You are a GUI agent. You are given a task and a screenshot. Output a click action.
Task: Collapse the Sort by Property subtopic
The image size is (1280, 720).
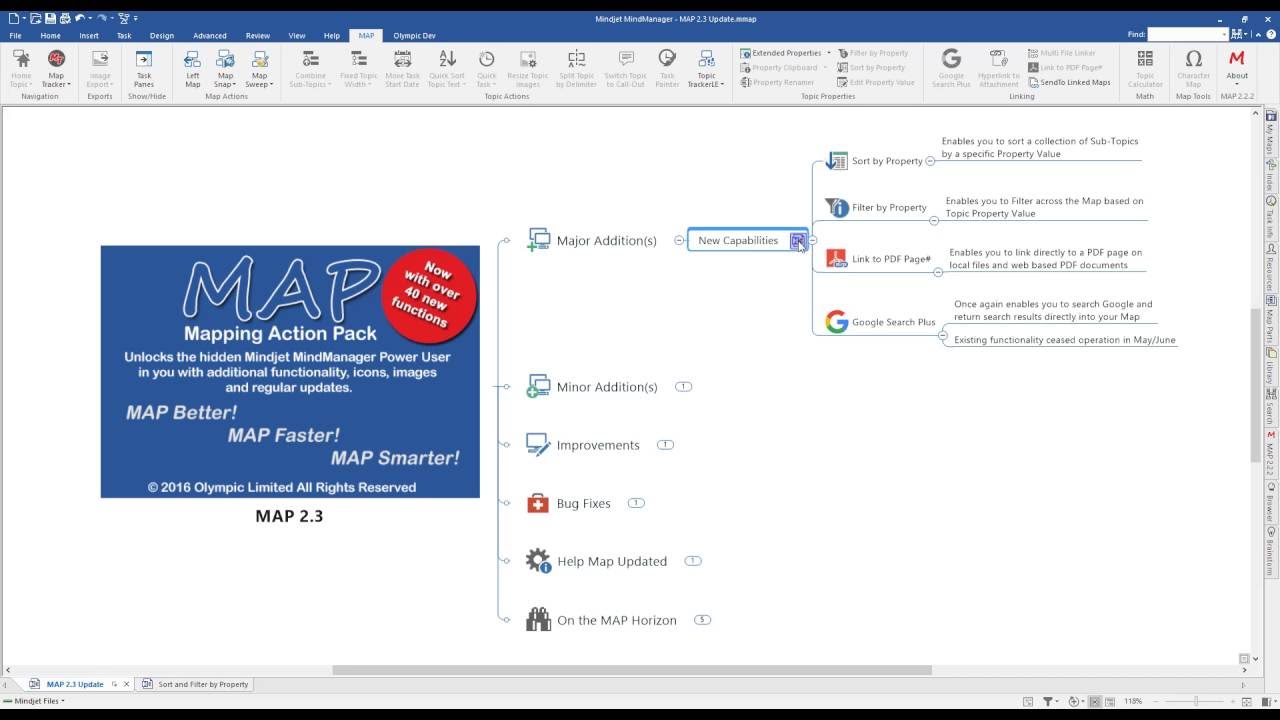point(930,161)
